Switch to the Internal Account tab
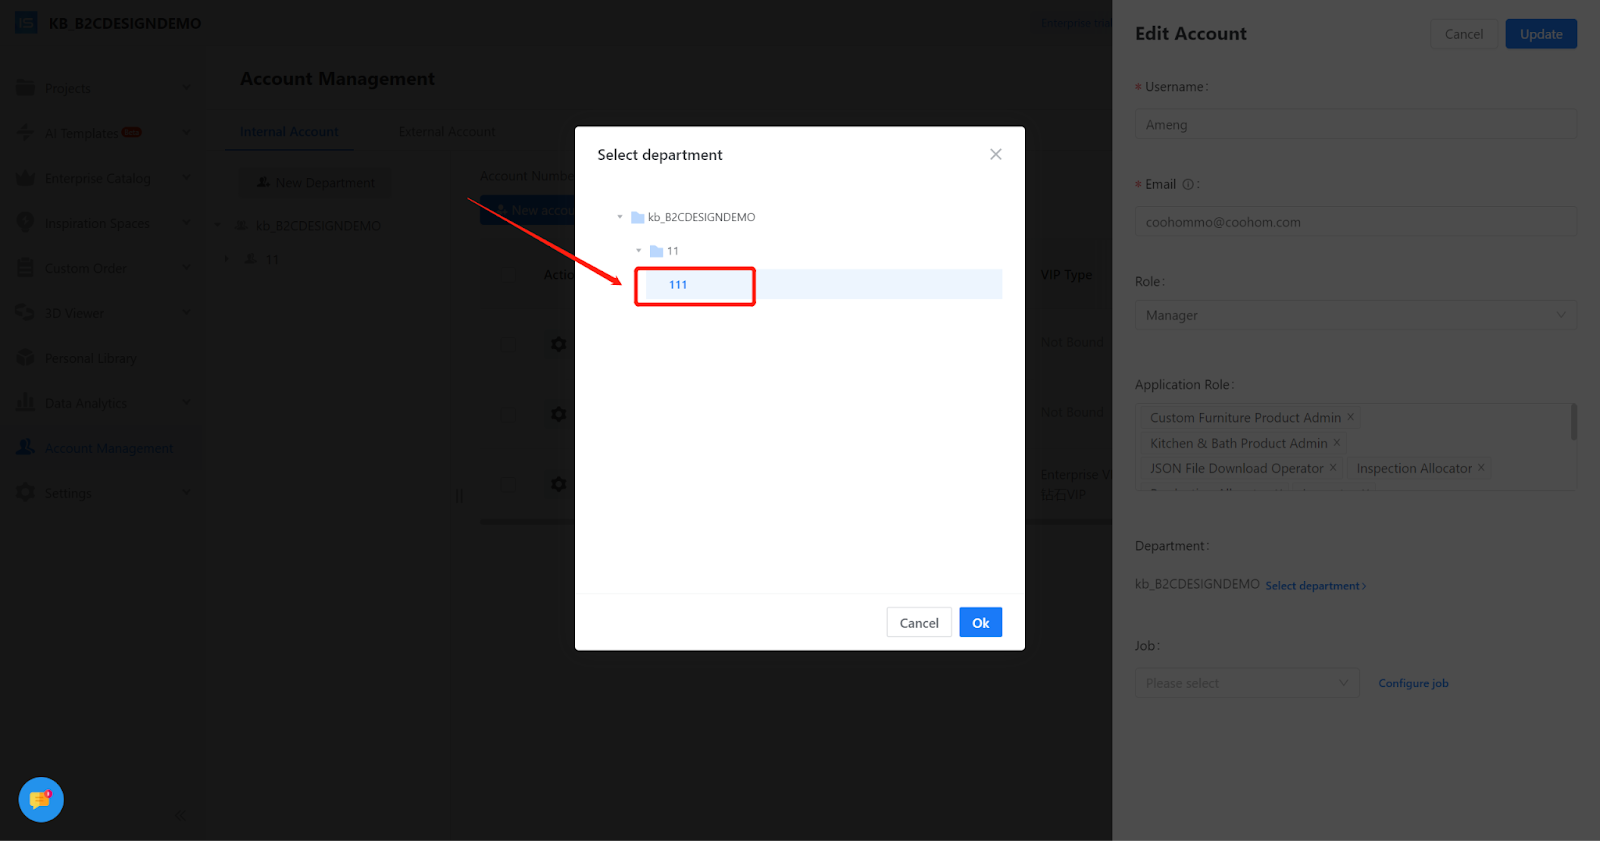 point(289,132)
